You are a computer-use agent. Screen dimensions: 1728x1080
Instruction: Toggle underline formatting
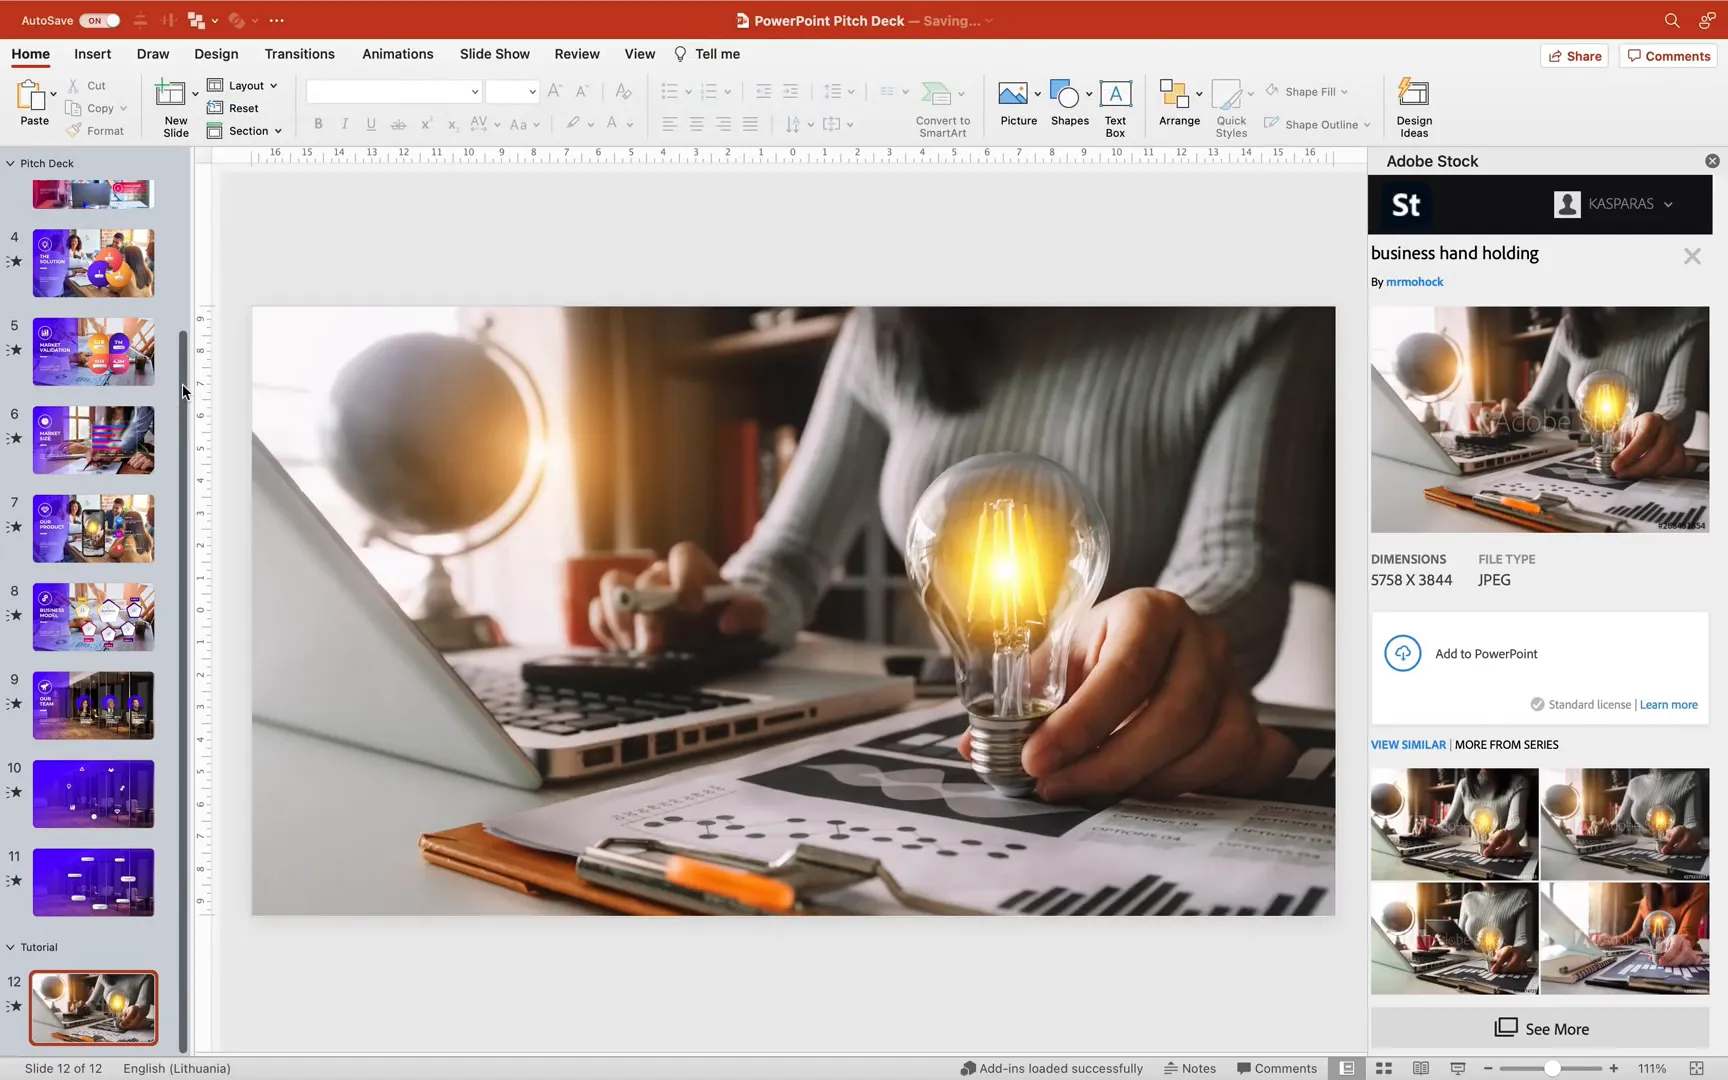tap(371, 124)
